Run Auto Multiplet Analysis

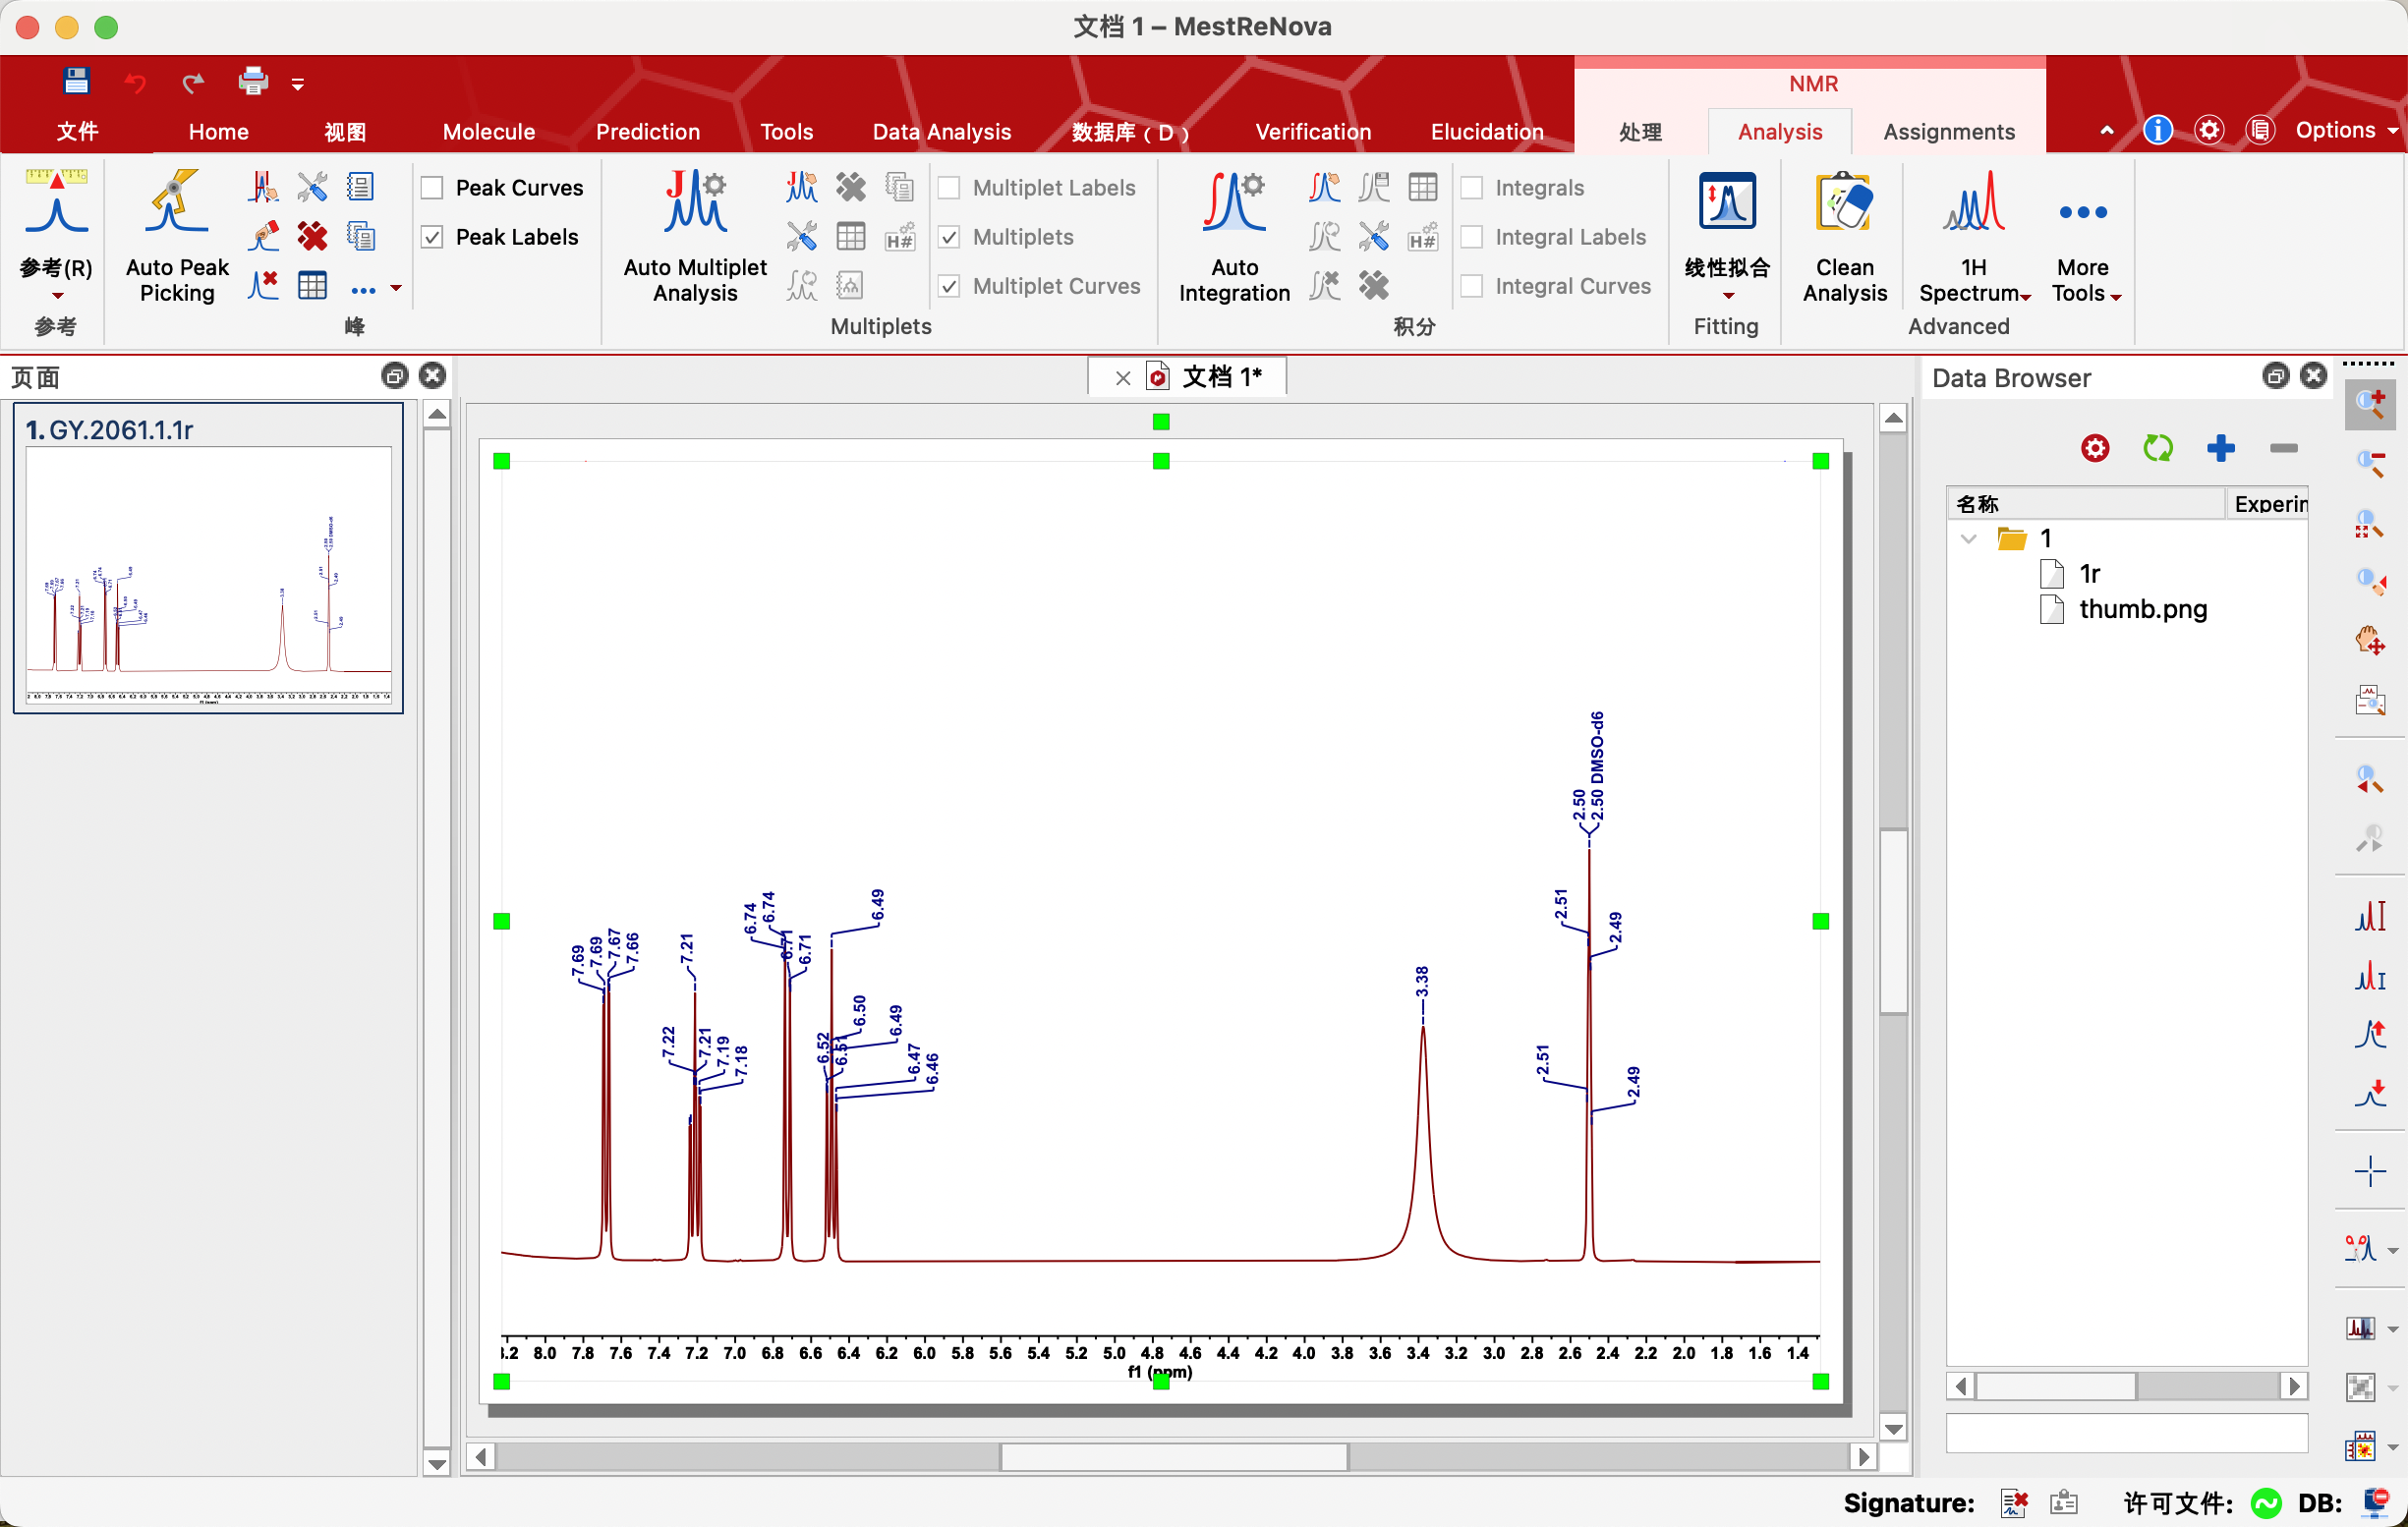695,205
